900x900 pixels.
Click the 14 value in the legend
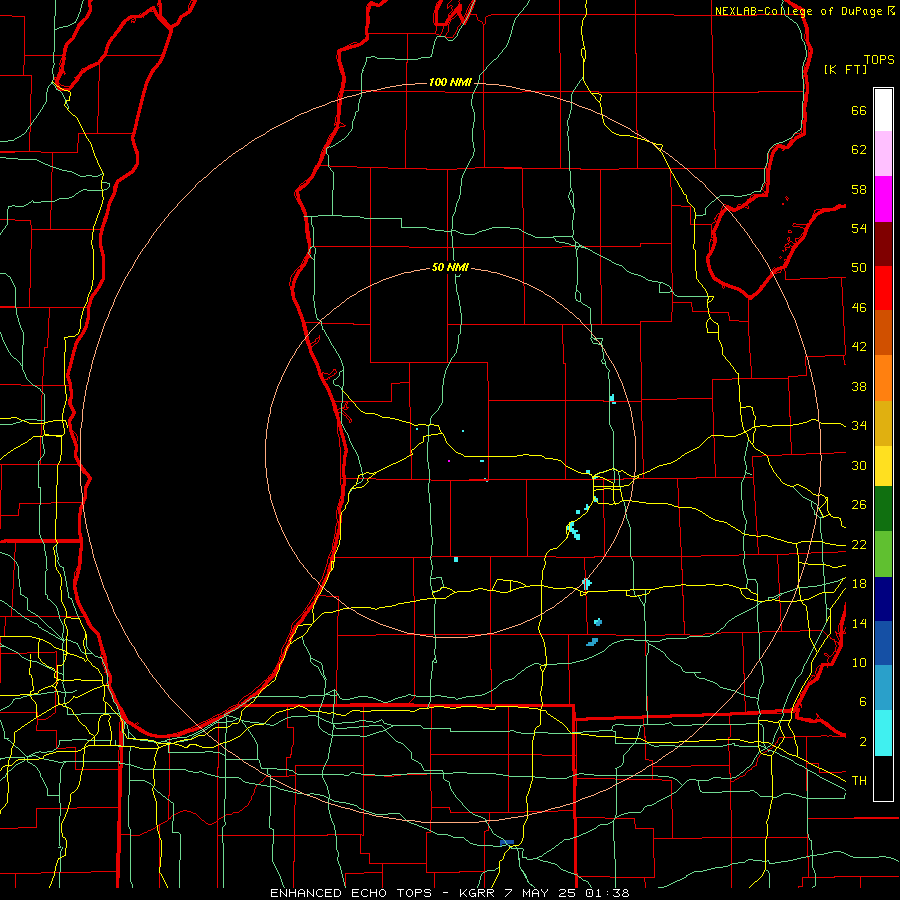859,623
